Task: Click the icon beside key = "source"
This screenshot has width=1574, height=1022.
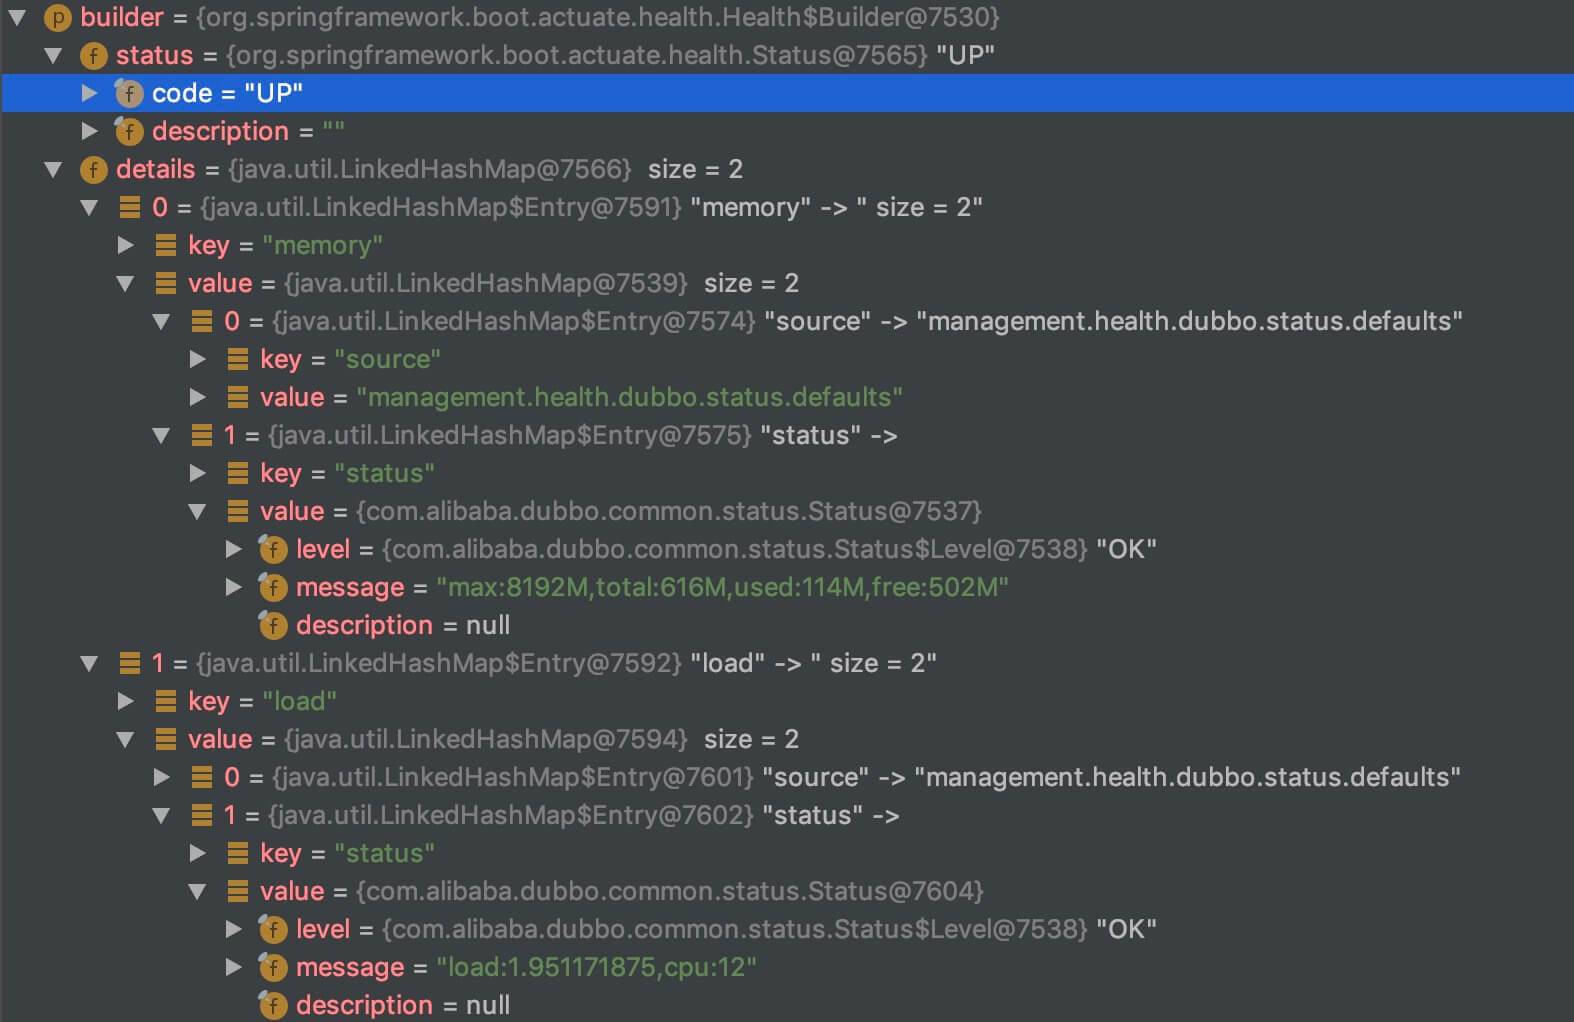Action: coord(237,359)
